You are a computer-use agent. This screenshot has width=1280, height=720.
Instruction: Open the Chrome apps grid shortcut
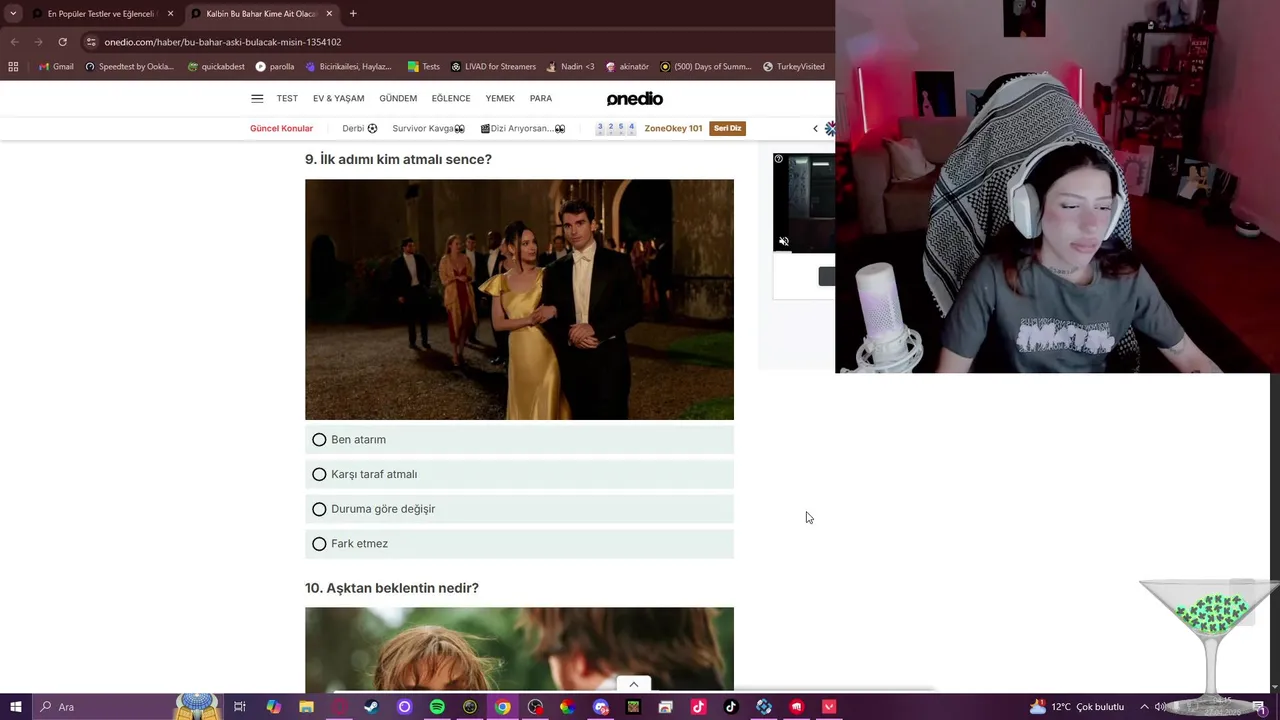(13, 67)
